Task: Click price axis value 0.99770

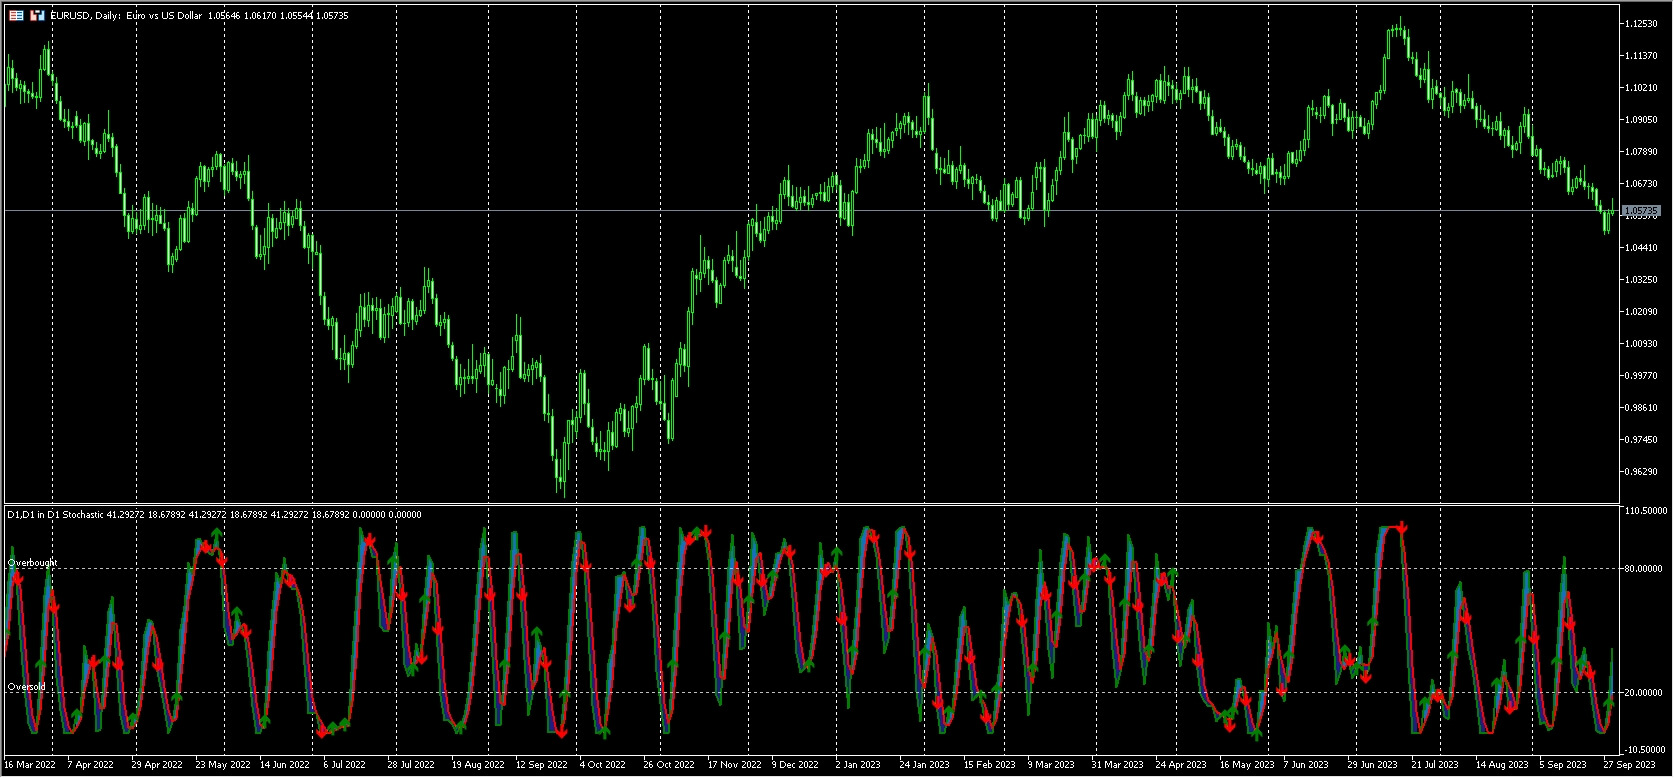Action: tap(1641, 375)
